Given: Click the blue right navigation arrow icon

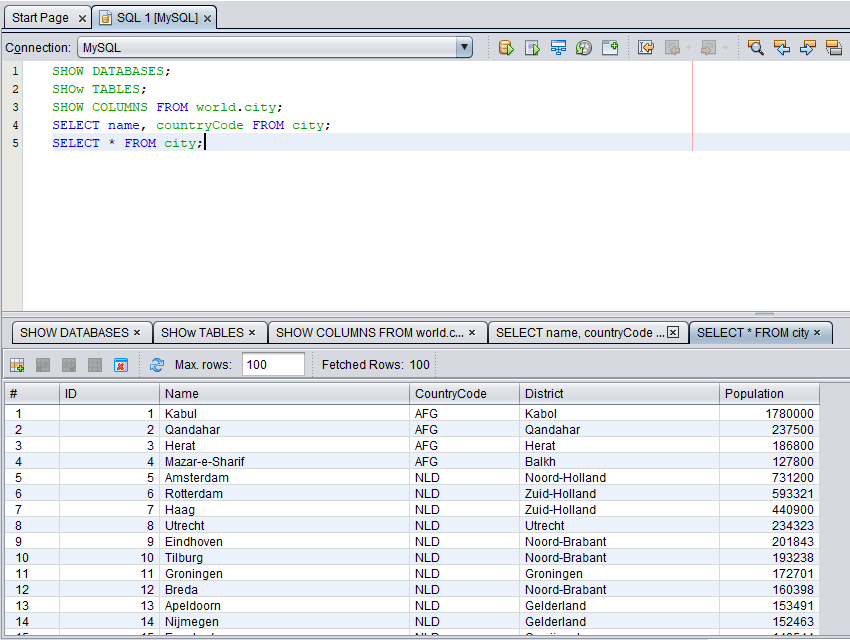Looking at the screenshot, I should click(x=808, y=47).
